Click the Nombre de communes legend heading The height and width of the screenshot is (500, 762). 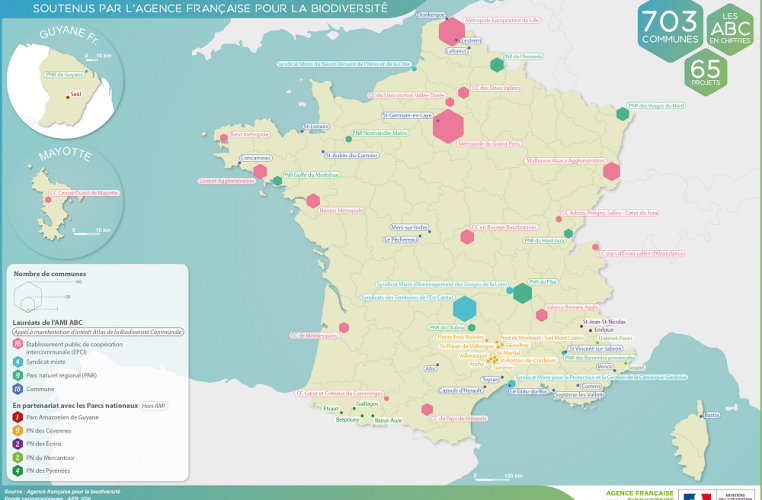50,274
